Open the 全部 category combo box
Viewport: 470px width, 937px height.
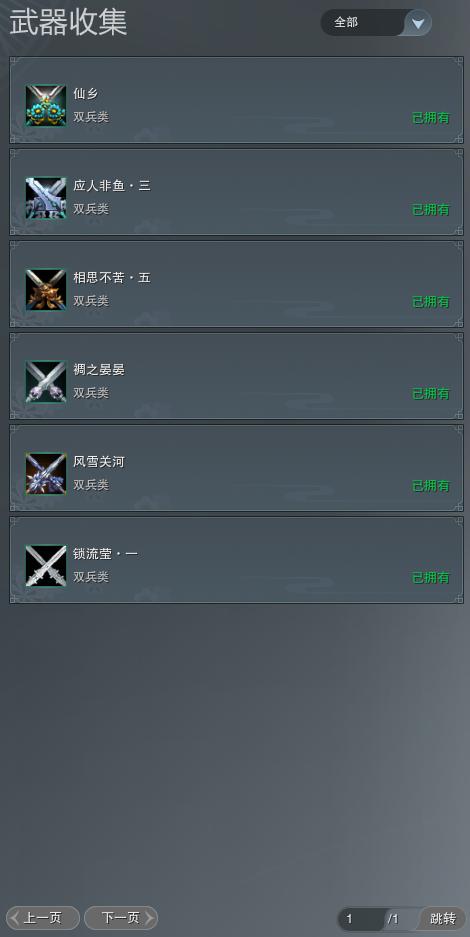tap(376, 23)
